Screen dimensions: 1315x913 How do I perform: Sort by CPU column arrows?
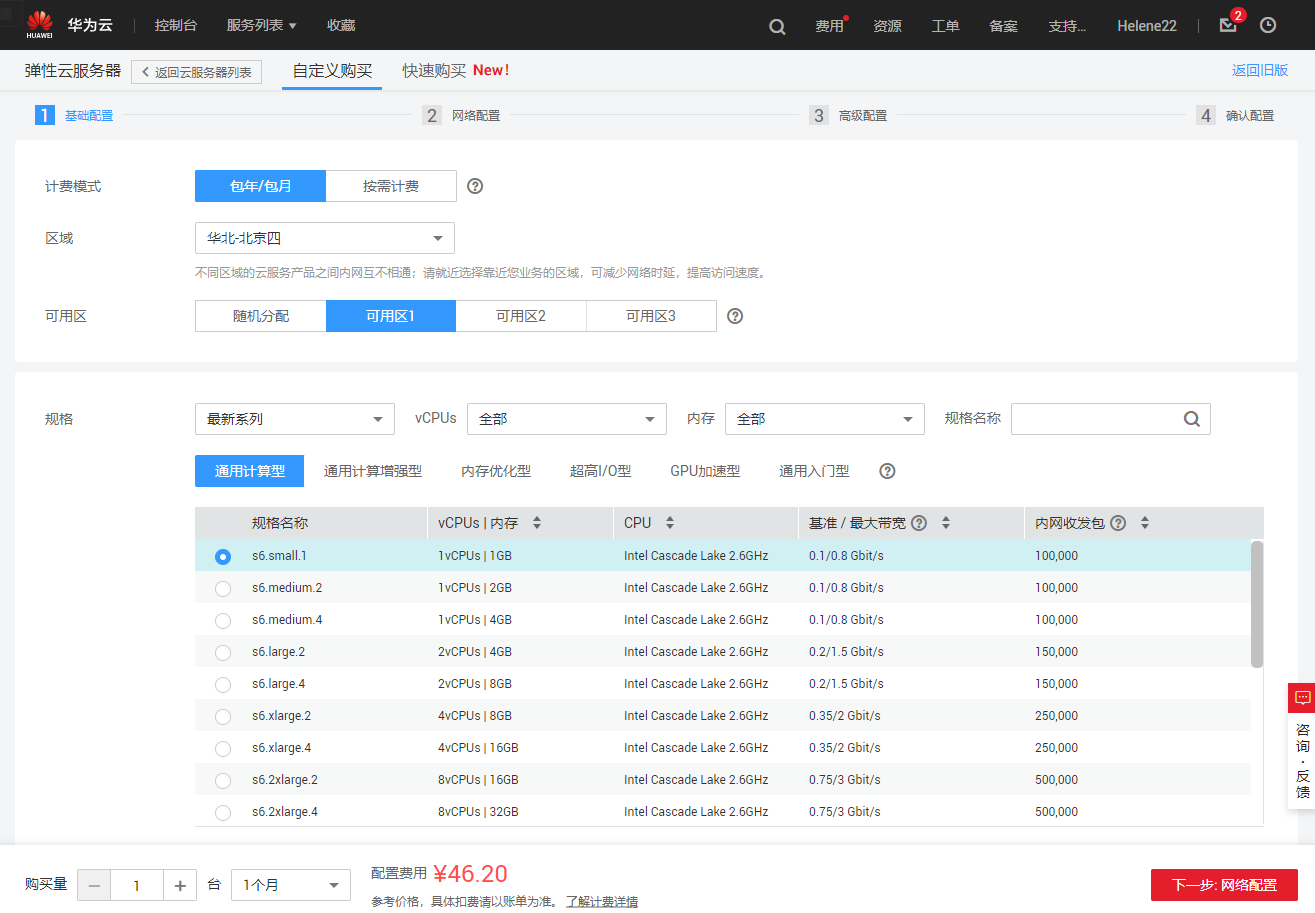pyautogui.click(x=670, y=523)
